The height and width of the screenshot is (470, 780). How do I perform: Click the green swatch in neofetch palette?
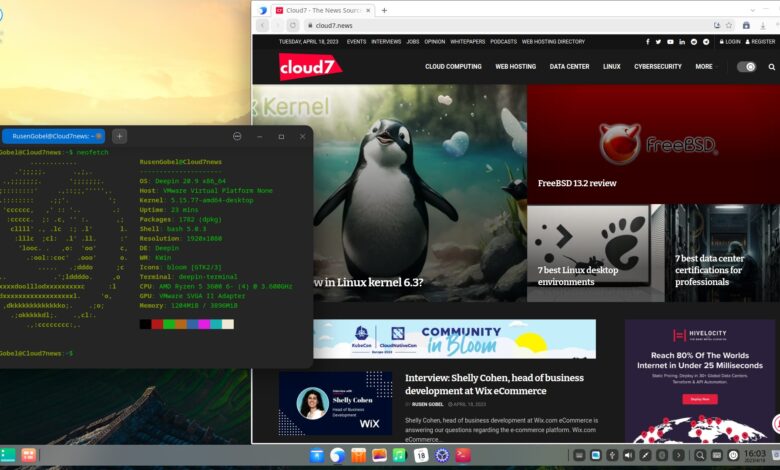coord(169,324)
